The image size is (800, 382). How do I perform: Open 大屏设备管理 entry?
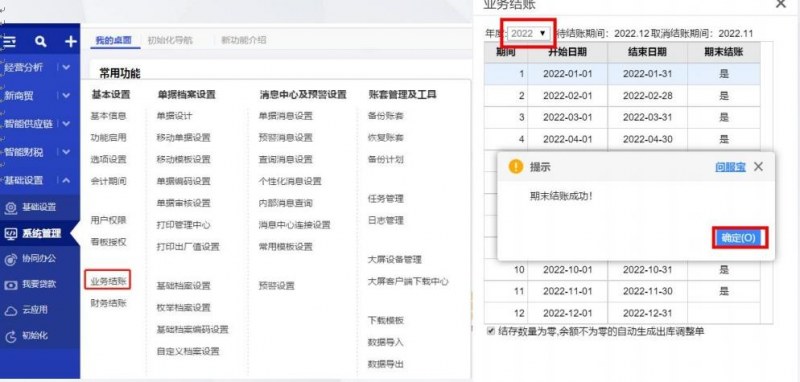394,260
